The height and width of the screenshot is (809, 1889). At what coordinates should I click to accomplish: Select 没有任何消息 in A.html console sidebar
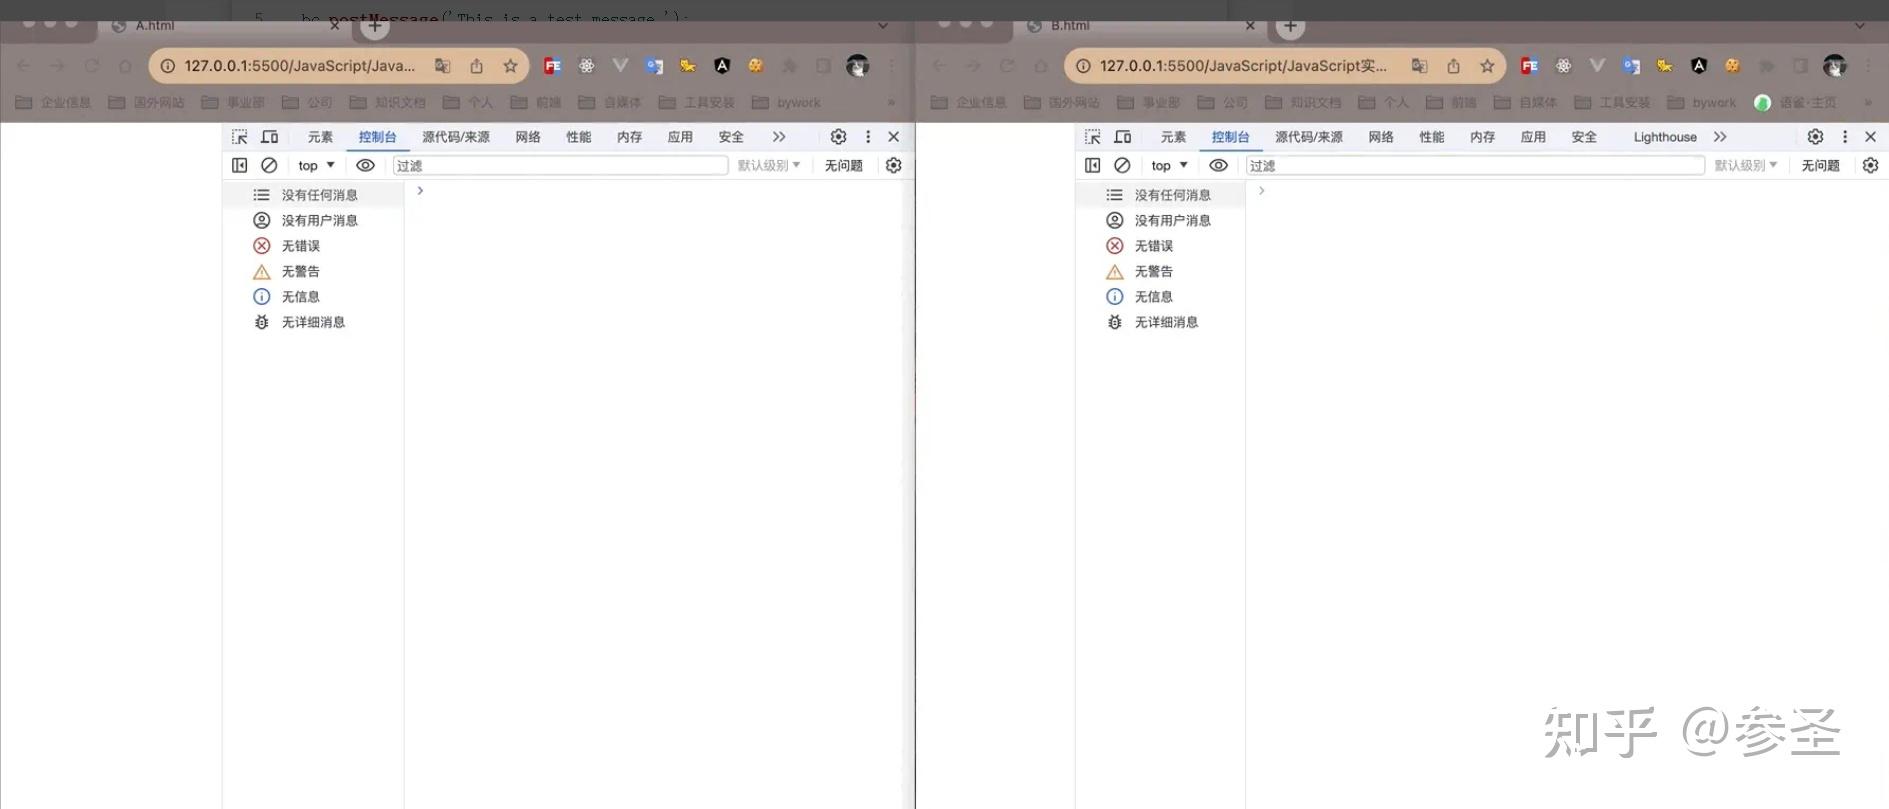click(313, 195)
